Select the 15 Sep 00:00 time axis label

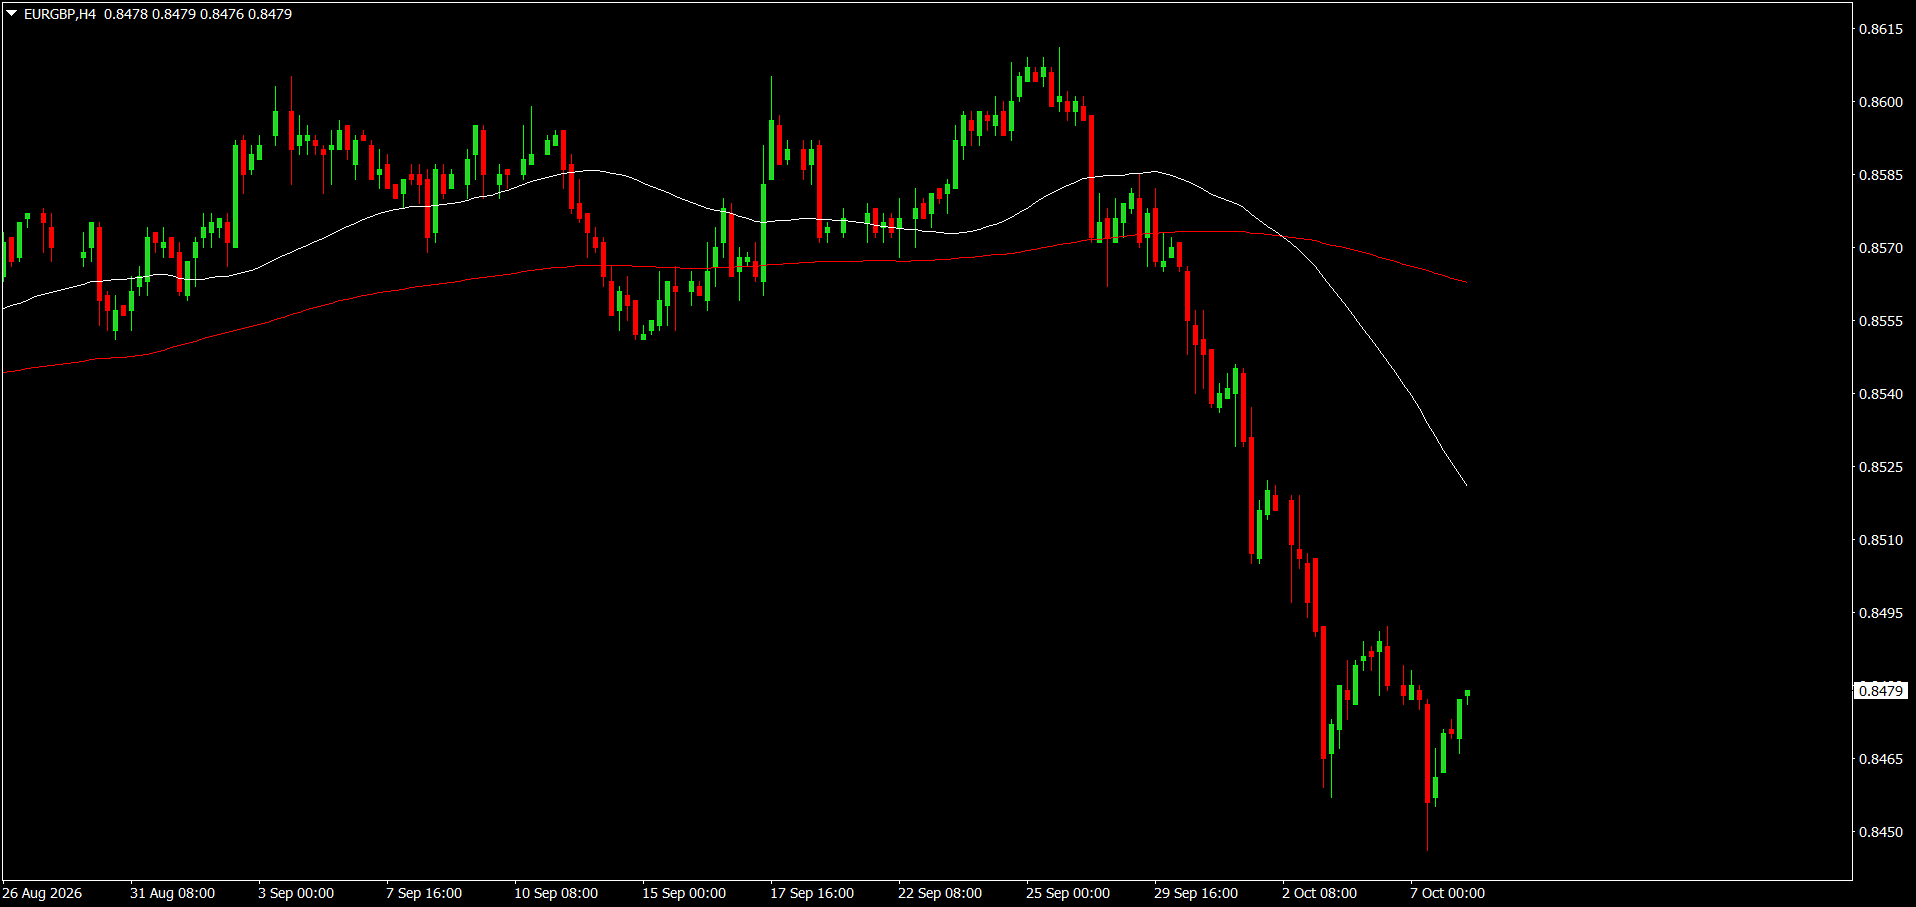tap(684, 893)
